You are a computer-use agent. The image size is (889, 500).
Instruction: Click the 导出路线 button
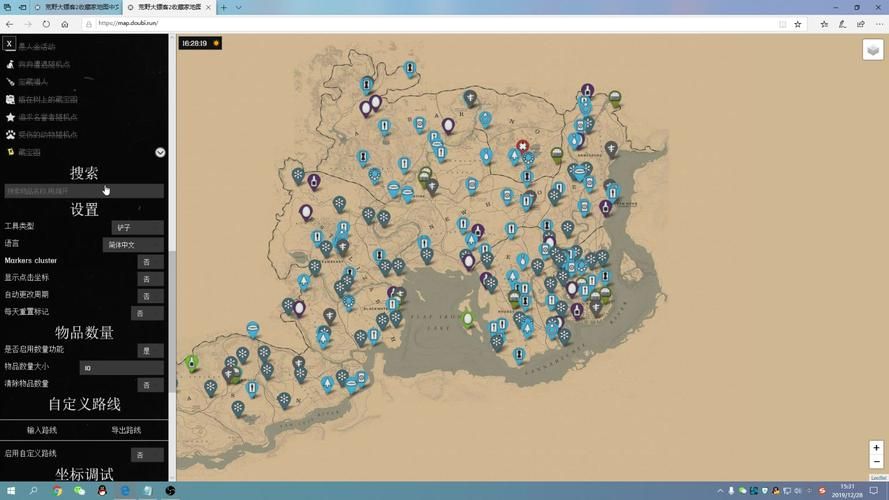pos(126,430)
